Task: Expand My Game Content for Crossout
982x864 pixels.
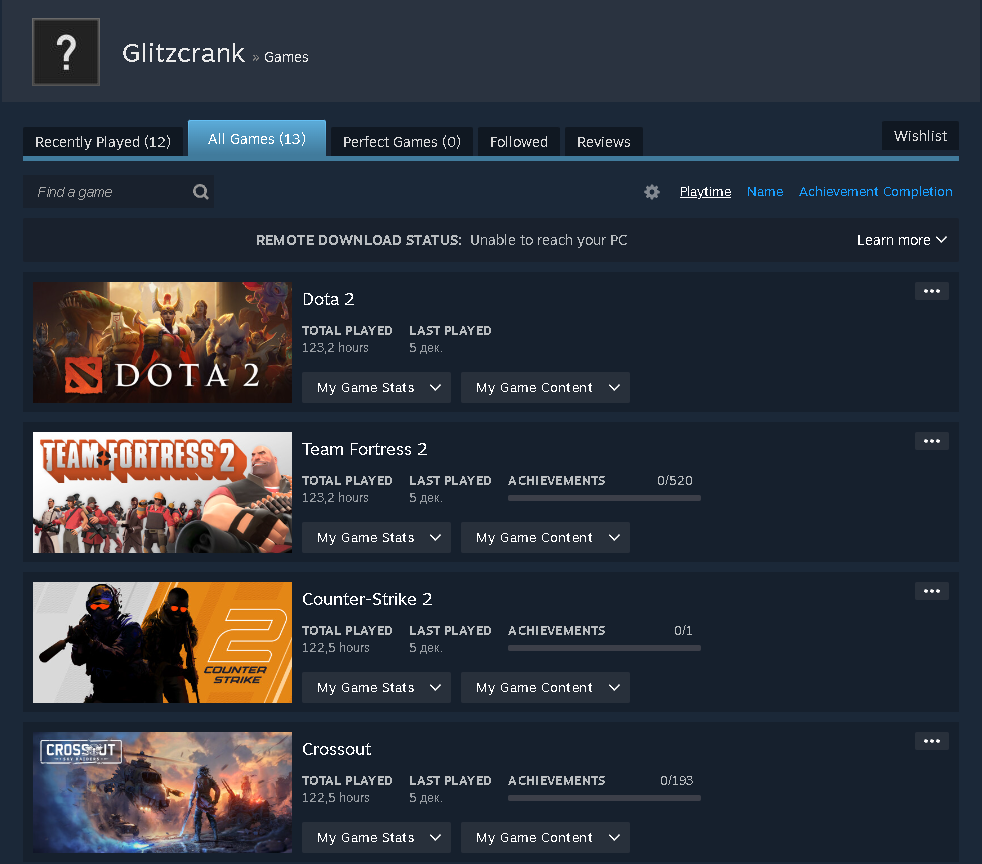Action: click(x=545, y=838)
